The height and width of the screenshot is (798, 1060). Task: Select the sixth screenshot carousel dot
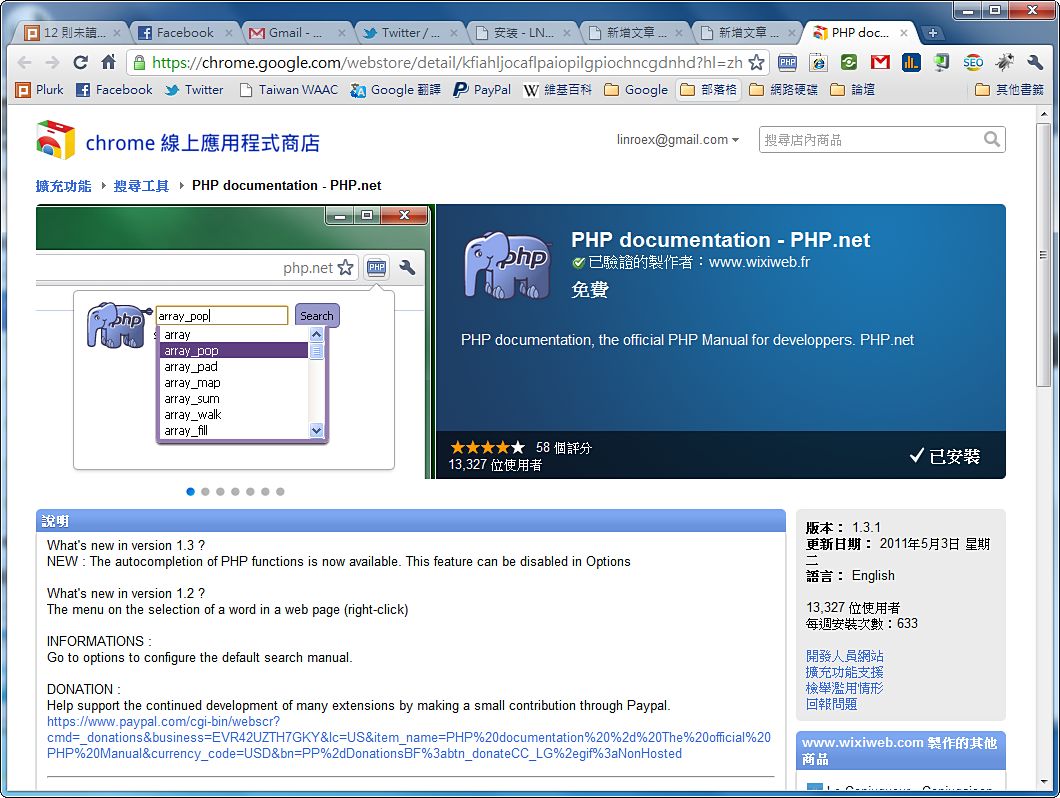pyautogui.click(x=265, y=492)
